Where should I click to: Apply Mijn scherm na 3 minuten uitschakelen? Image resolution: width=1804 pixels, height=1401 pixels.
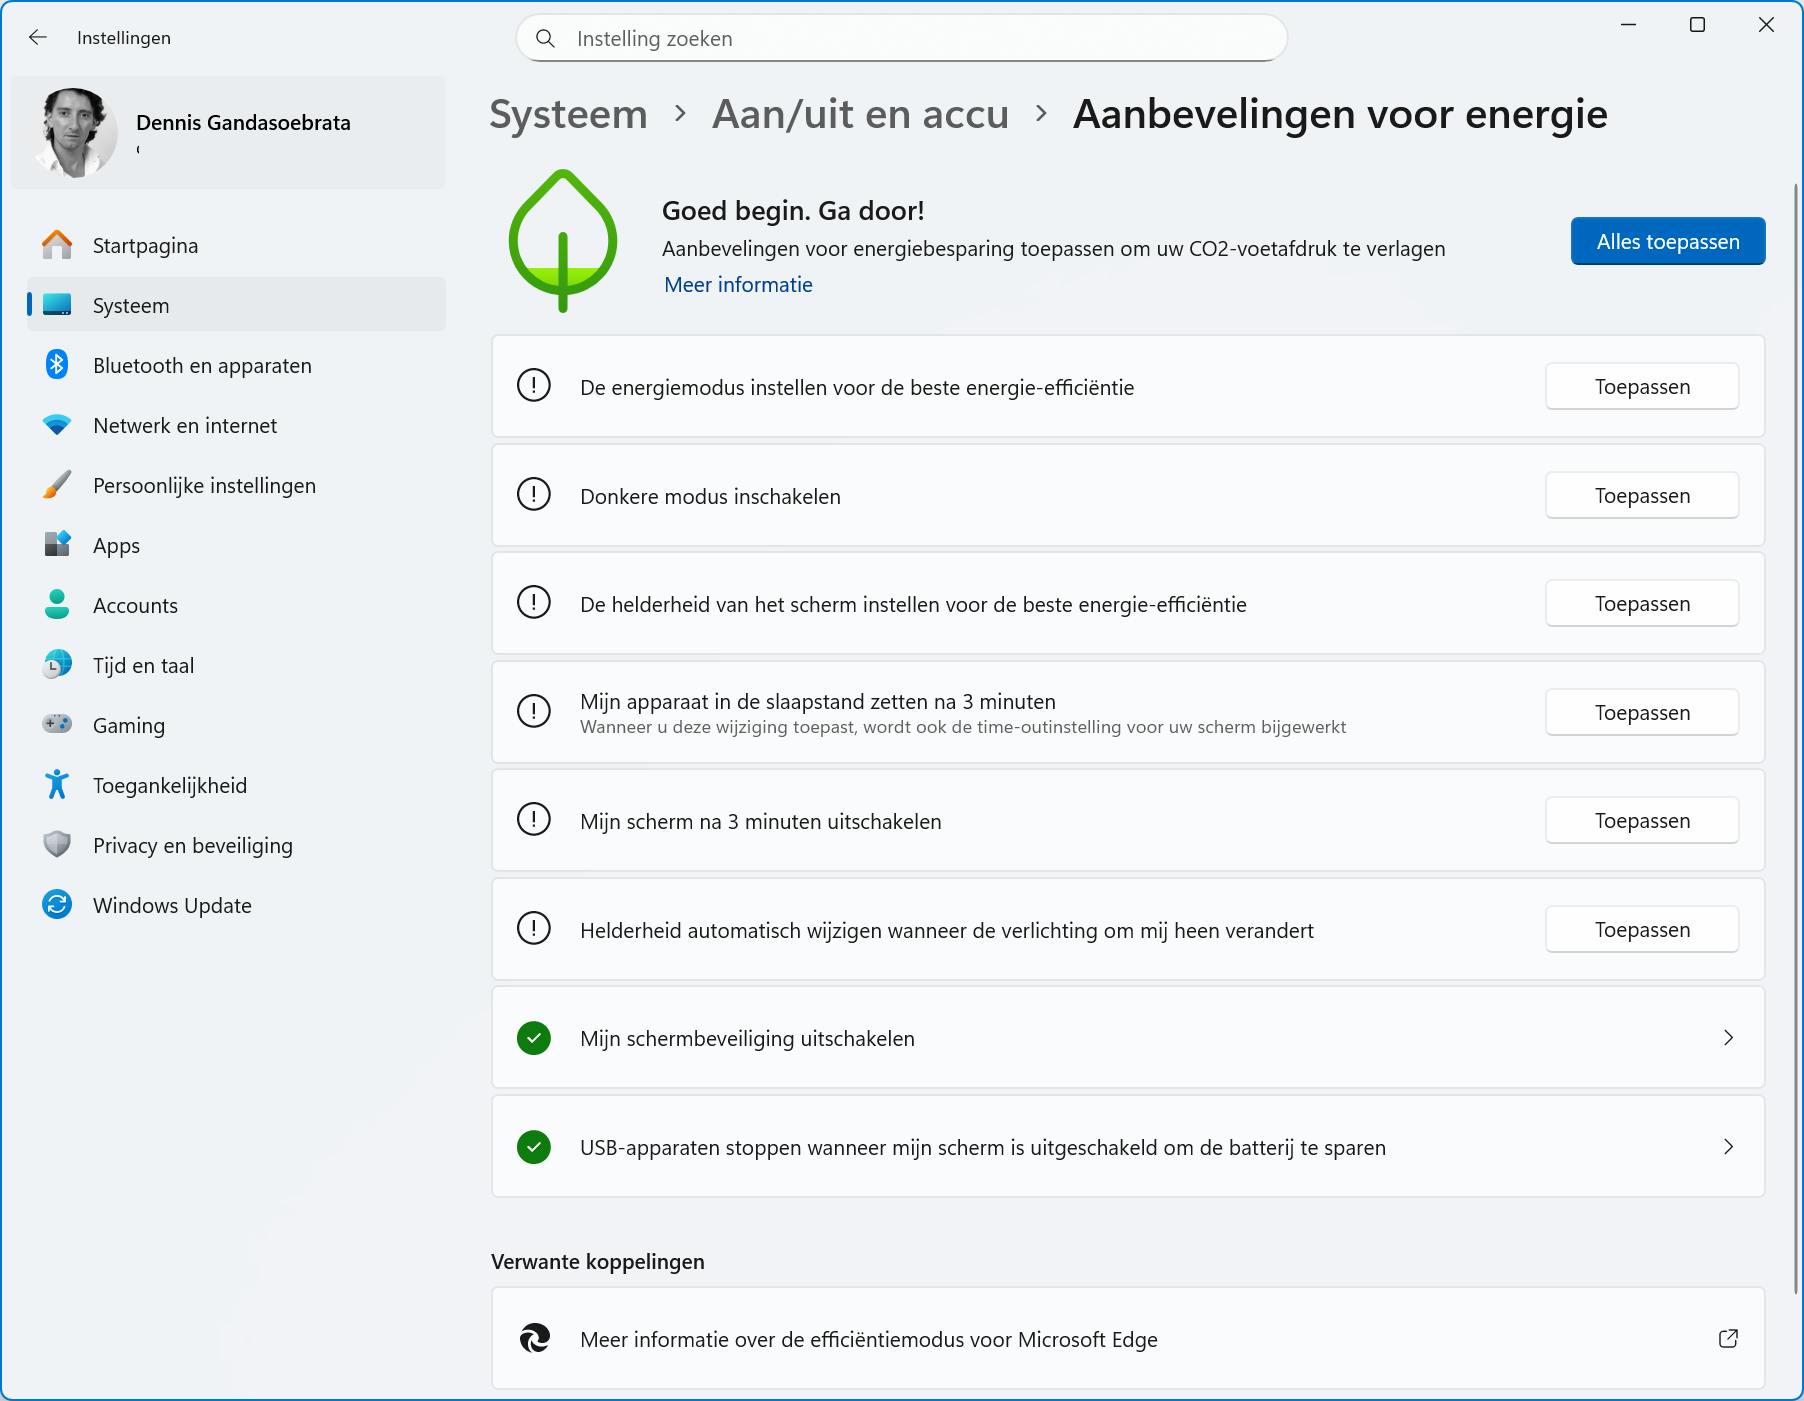point(1641,821)
